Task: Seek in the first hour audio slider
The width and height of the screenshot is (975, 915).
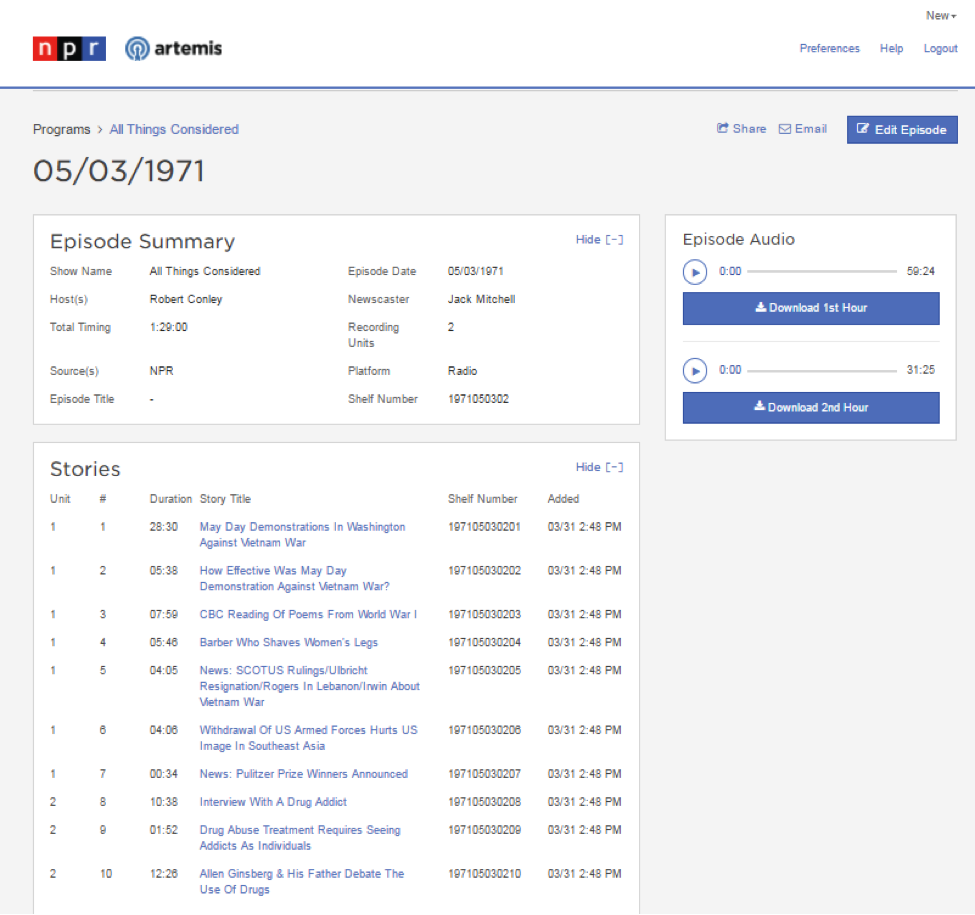Action: coord(821,271)
